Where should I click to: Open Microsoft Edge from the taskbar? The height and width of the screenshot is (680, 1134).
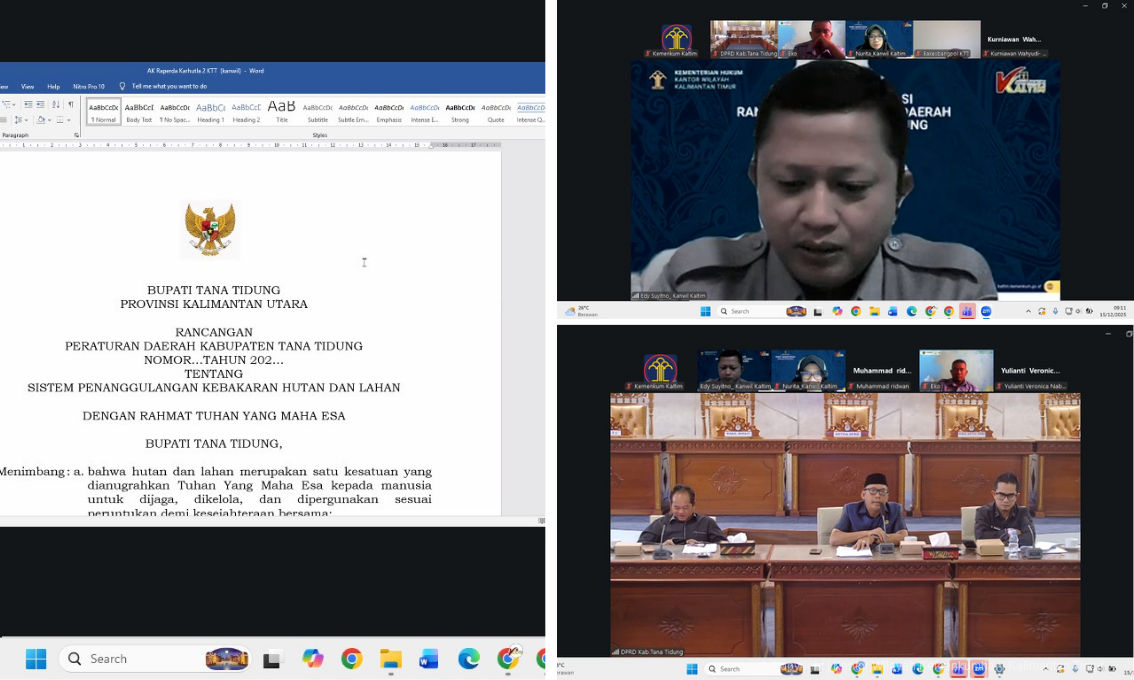click(468, 659)
